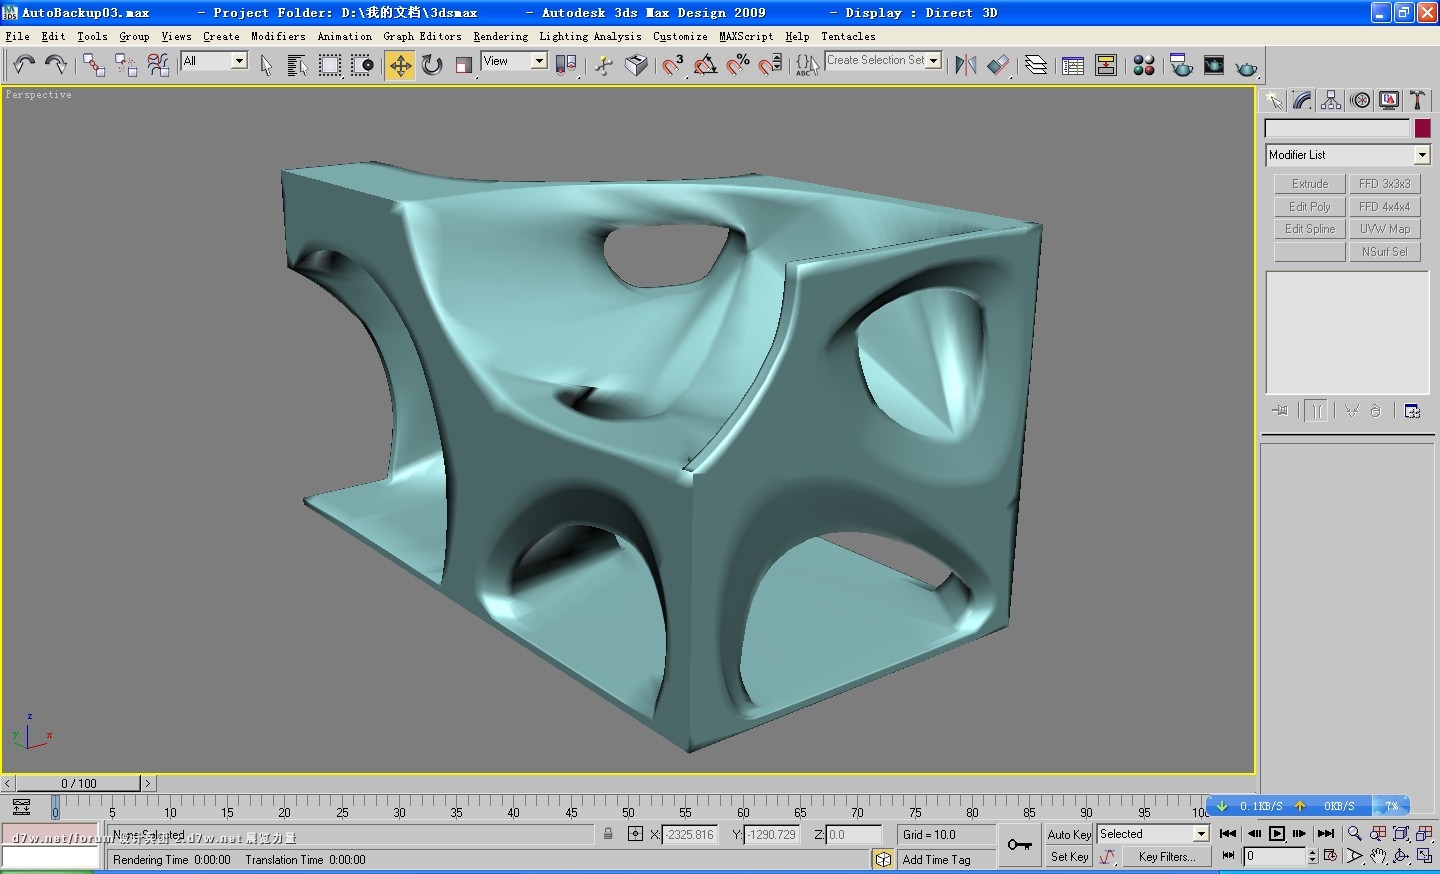Click the Quick Render teapot
This screenshot has height=874, width=1440.
click(x=1246, y=67)
